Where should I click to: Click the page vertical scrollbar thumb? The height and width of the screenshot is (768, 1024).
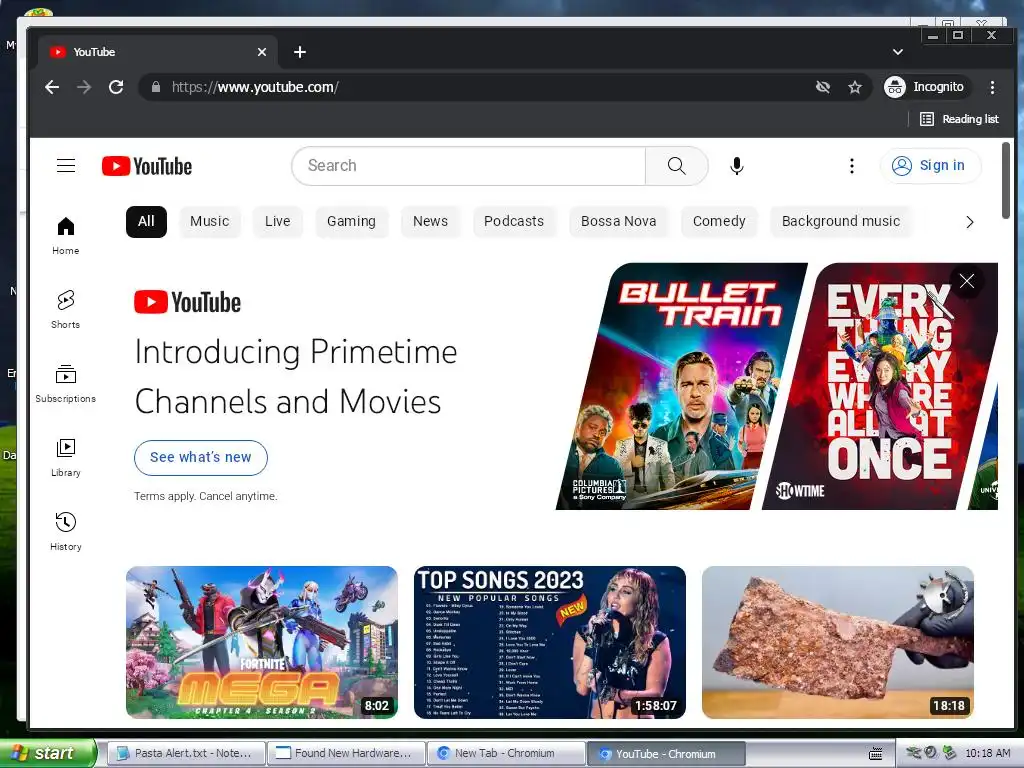(x=1006, y=181)
